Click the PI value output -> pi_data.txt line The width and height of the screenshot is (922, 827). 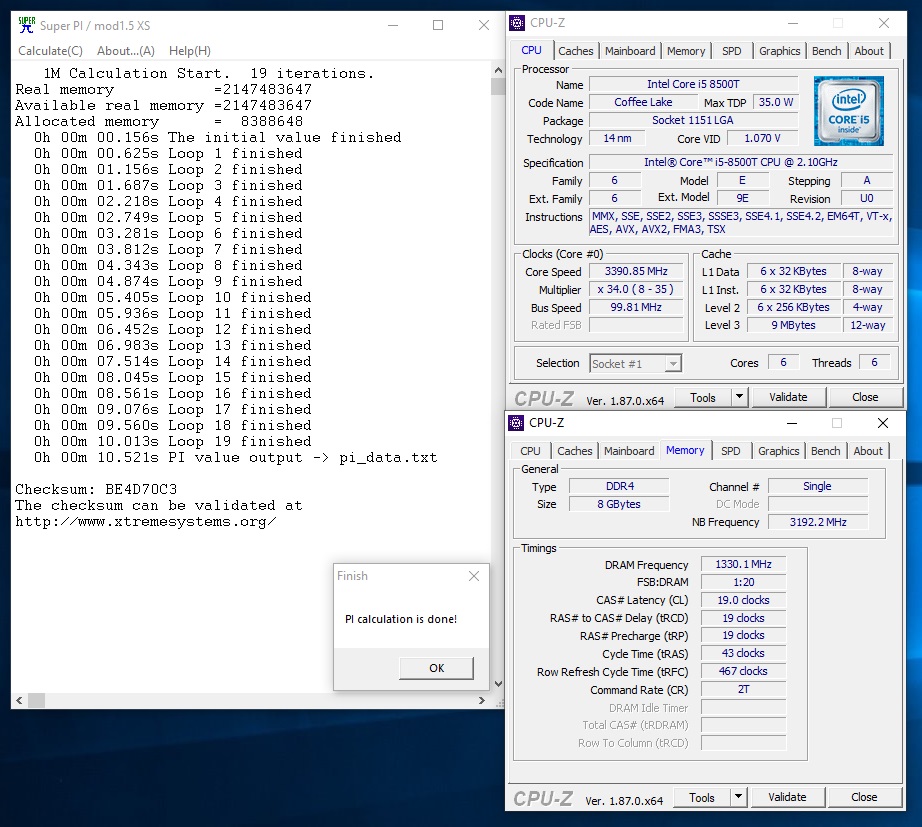coord(235,458)
